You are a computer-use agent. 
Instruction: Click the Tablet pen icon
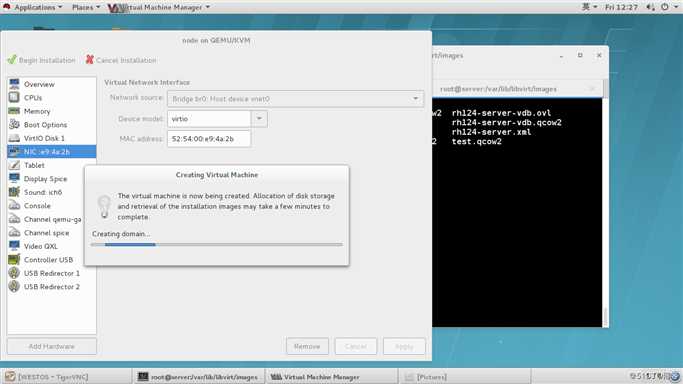click(x=14, y=165)
